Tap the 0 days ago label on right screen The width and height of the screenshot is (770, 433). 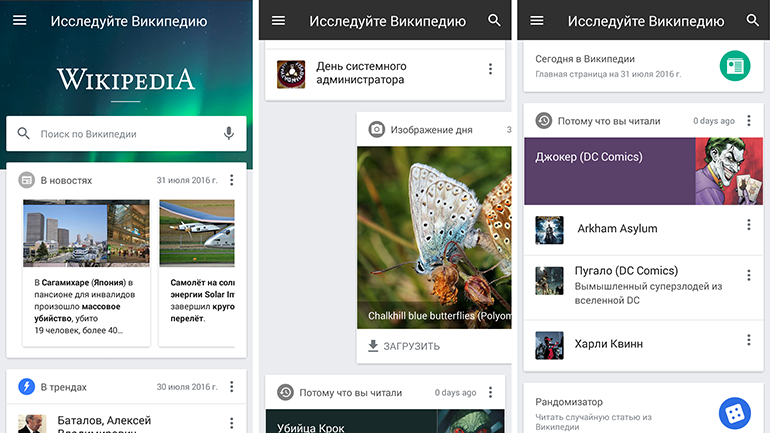click(x=714, y=121)
